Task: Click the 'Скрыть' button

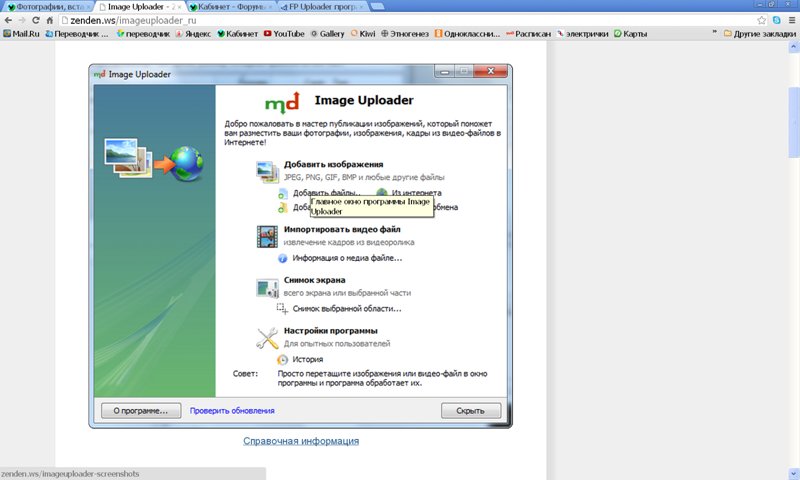Action: pyautogui.click(x=471, y=411)
